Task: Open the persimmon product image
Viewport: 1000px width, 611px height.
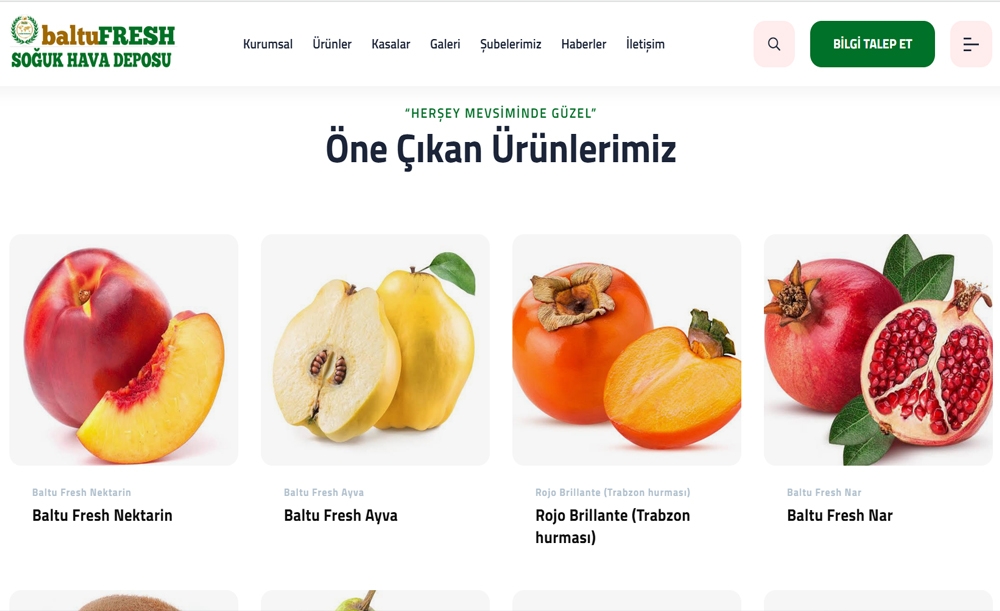Action: tap(627, 350)
